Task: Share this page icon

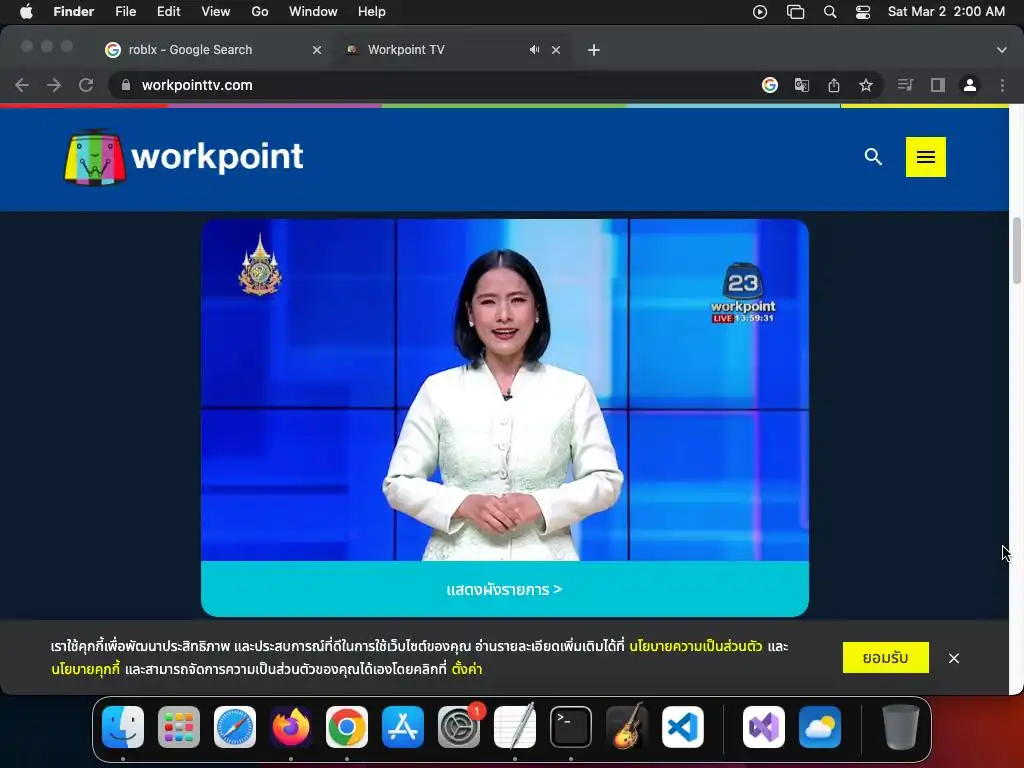Action: pyautogui.click(x=833, y=85)
